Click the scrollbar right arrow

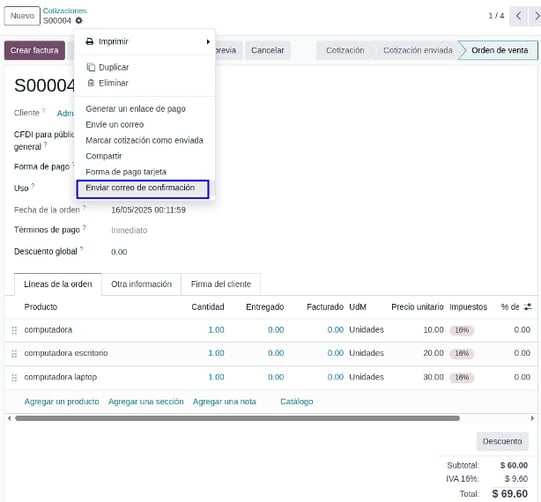point(532,418)
